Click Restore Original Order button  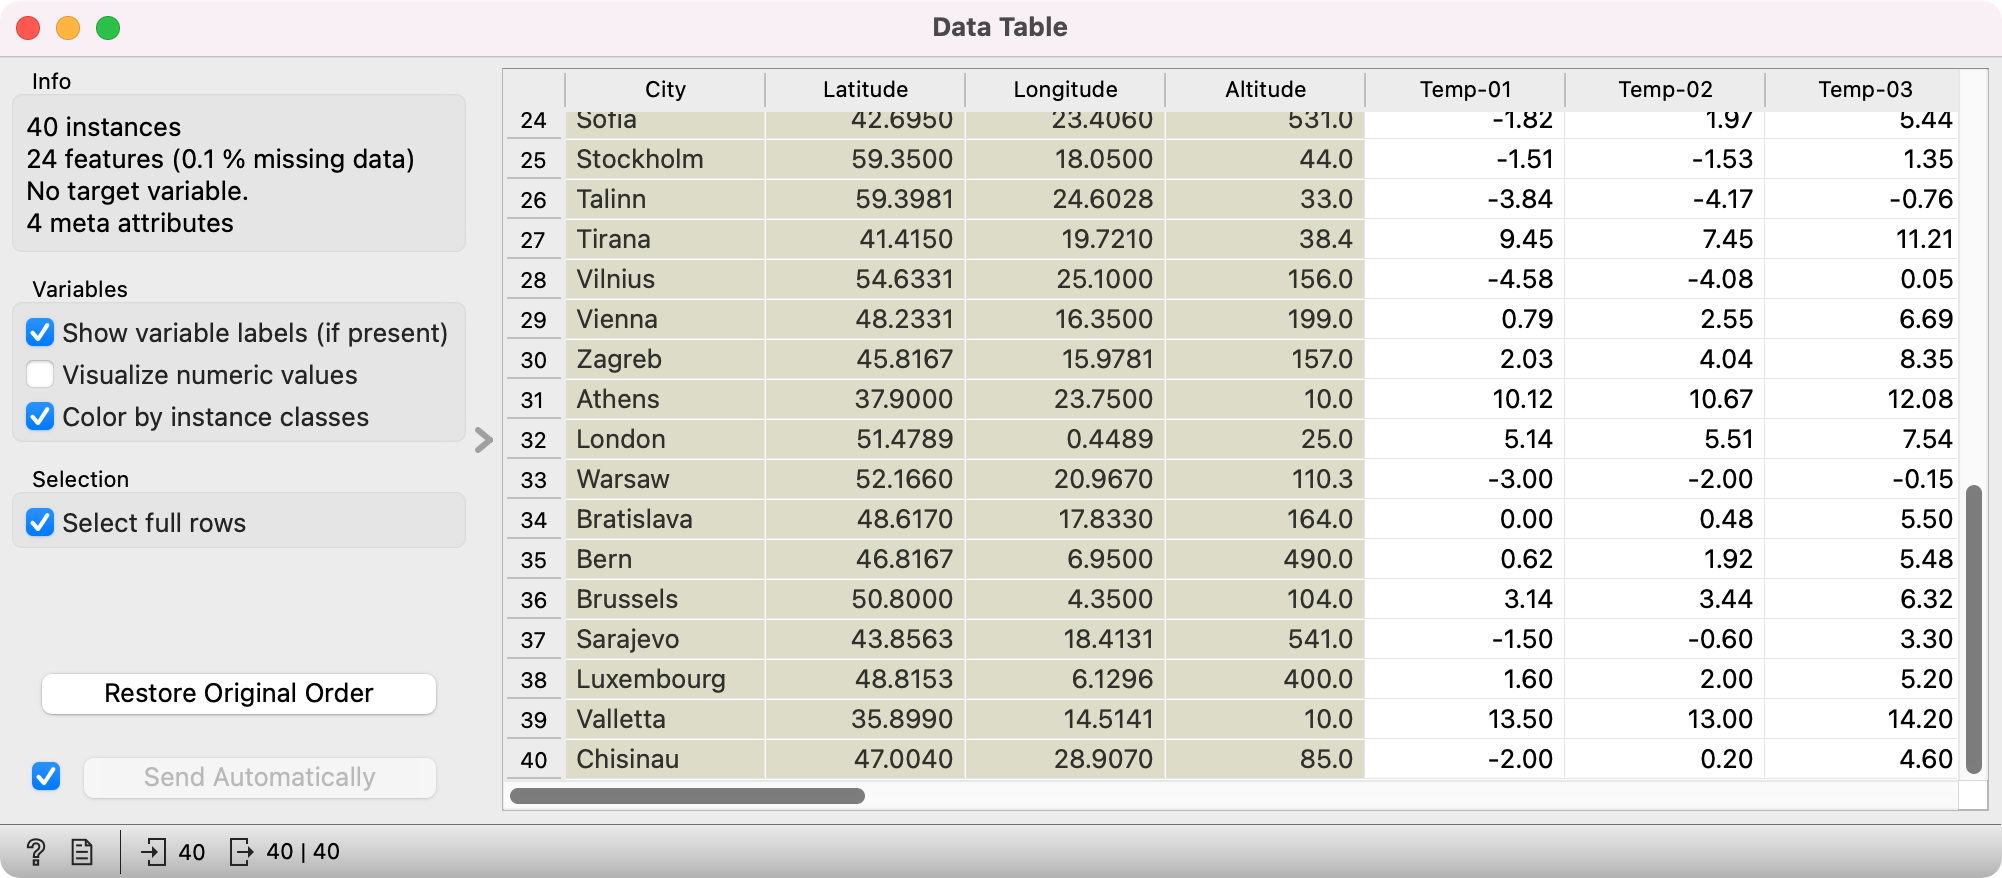[239, 693]
